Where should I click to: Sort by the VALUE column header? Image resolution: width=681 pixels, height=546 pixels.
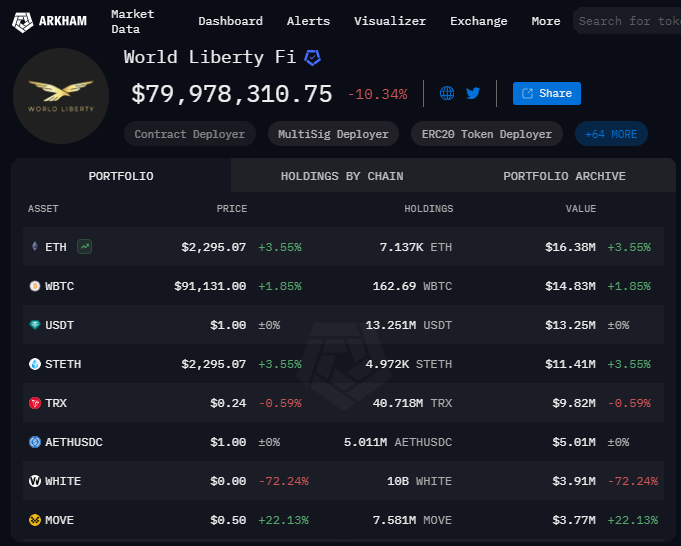(x=580, y=209)
